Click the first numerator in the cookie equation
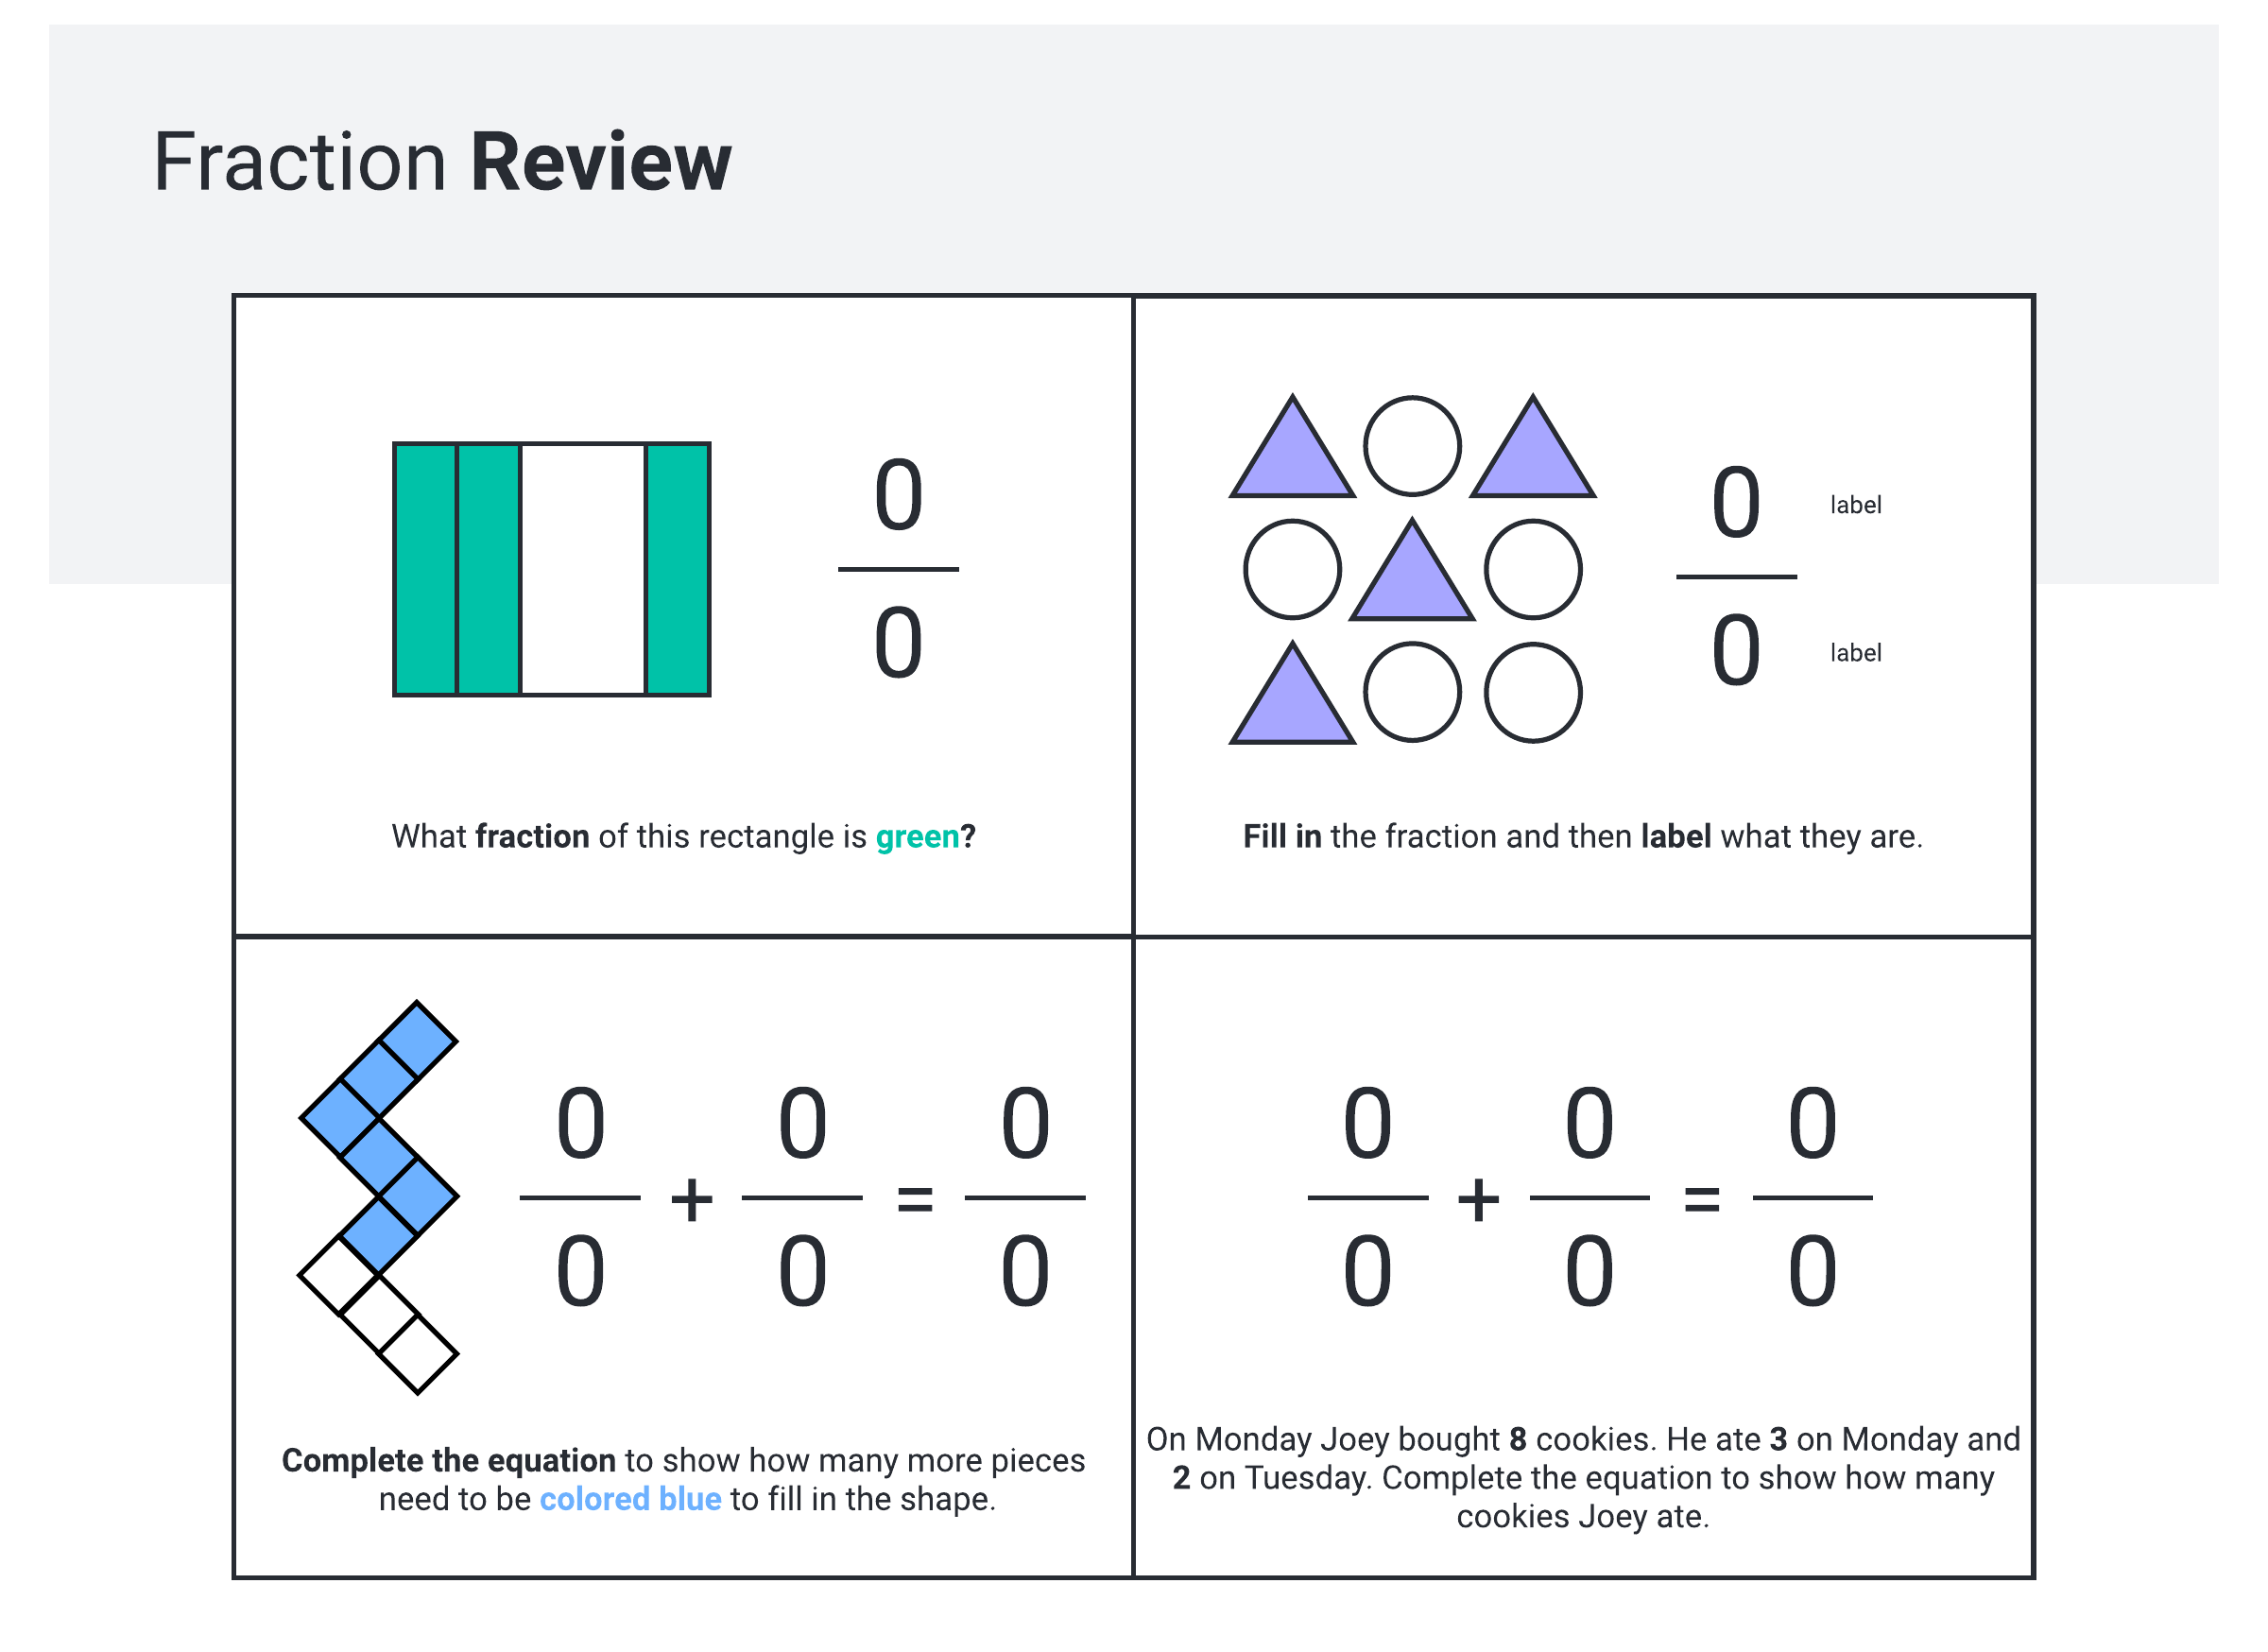Viewport: 2268px width, 1652px height. pos(1367,1123)
